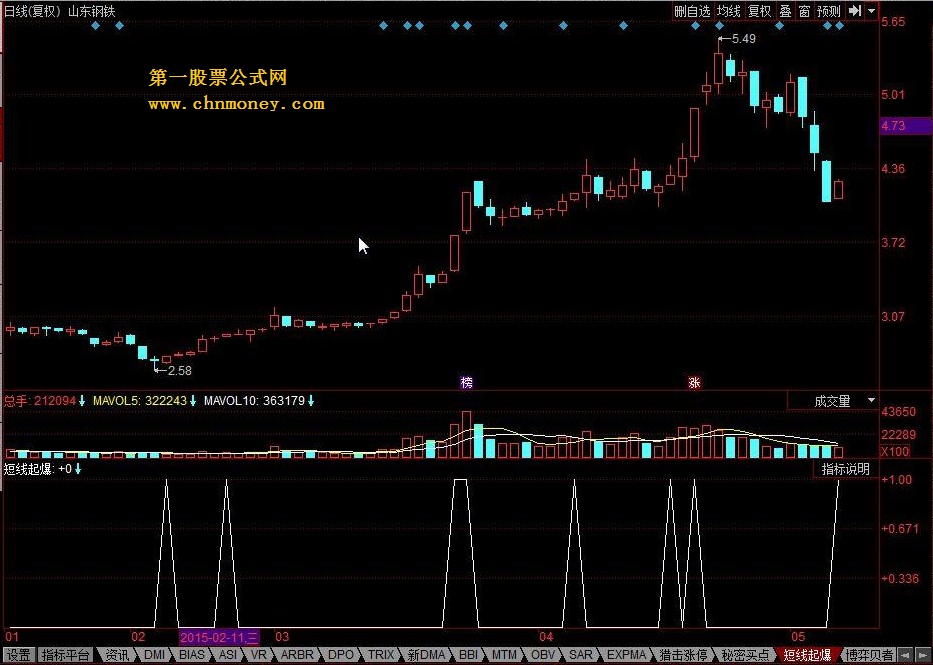Click the 叠 overlay button
933x665 pixels.
[x=785, y=11]
